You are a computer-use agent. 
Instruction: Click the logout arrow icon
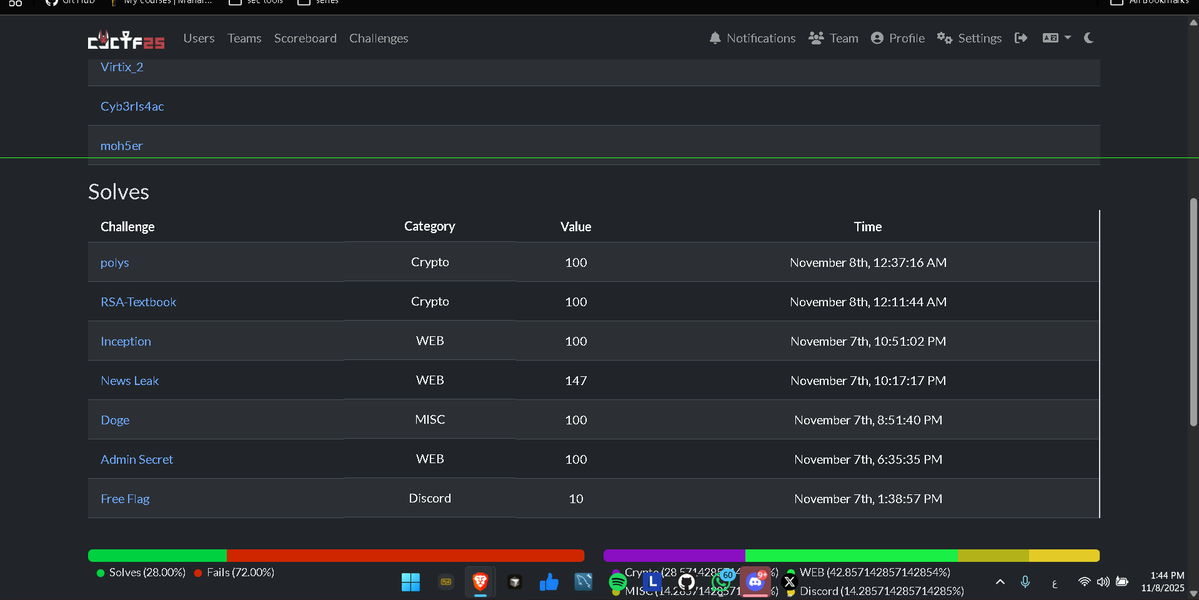[x=1021, y=38]
